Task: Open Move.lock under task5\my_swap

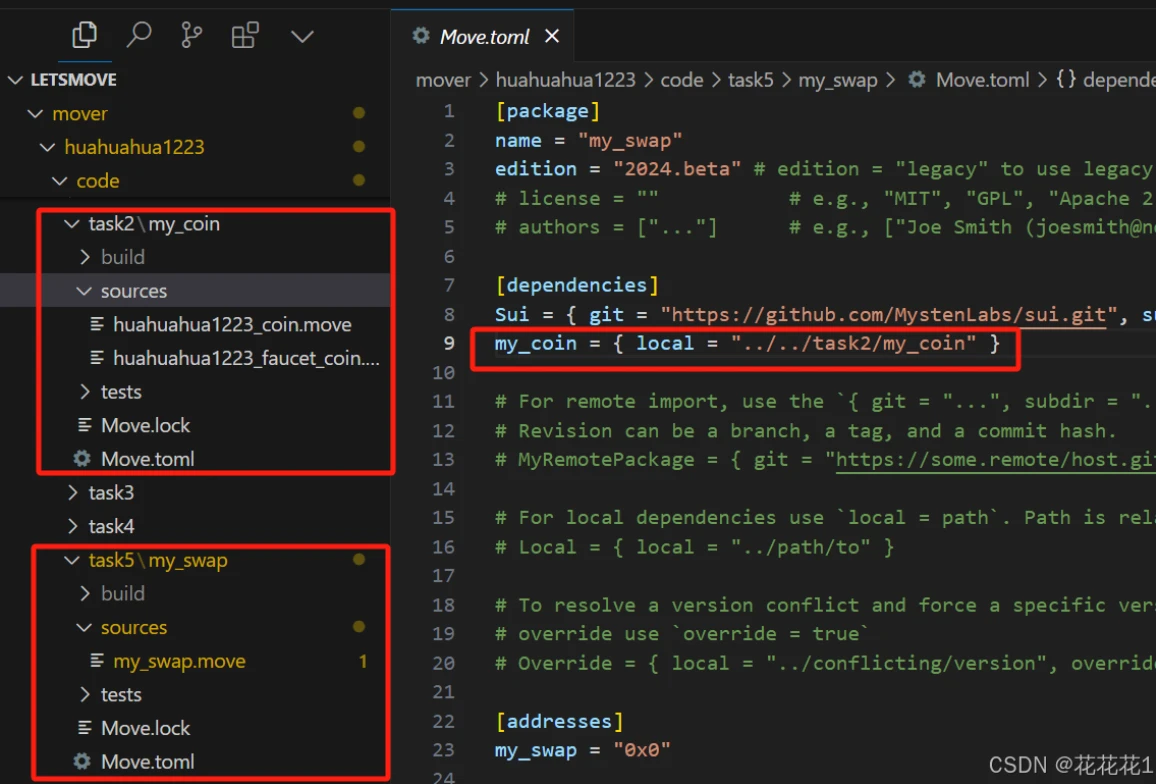Action: click(x=145, y=728)
